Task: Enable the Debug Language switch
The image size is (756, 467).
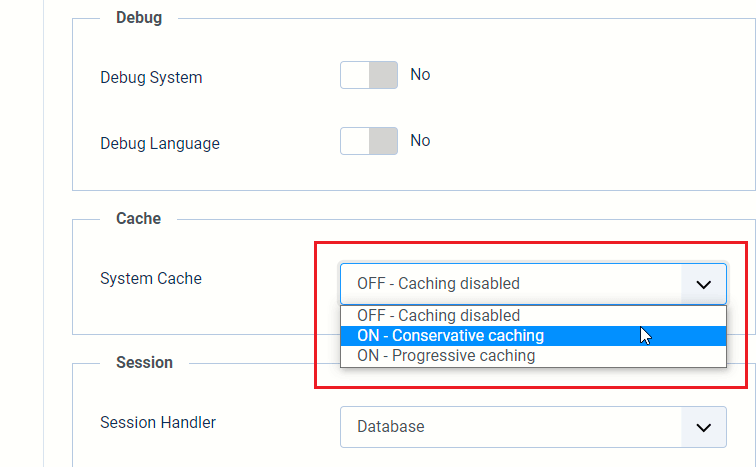Action: 369,141
